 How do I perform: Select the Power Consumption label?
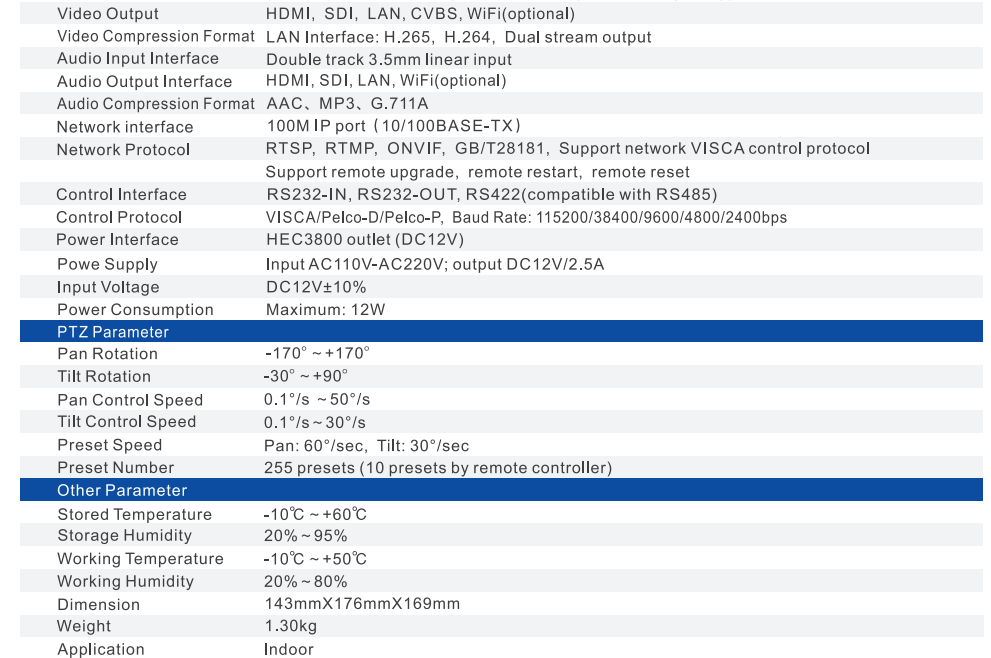tap(135, 310)
